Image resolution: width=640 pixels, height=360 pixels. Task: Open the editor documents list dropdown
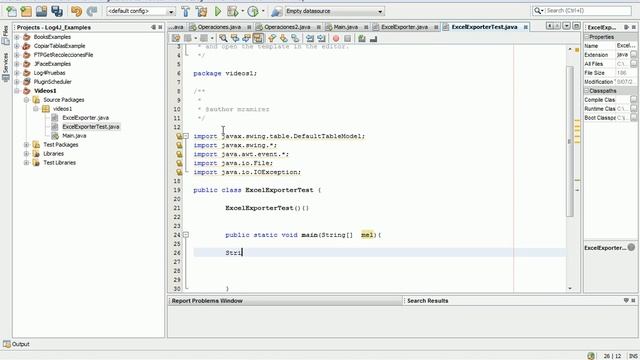click(567, 26)
